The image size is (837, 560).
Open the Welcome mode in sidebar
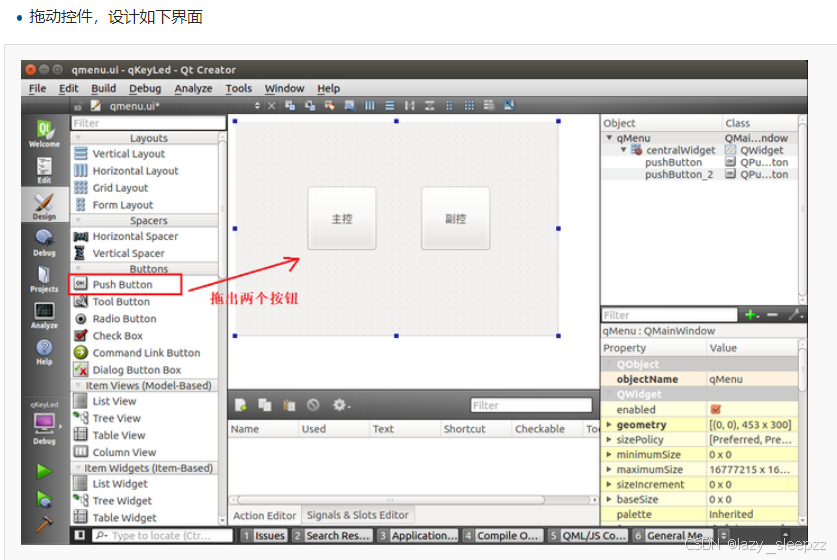(x=44, y=133)
